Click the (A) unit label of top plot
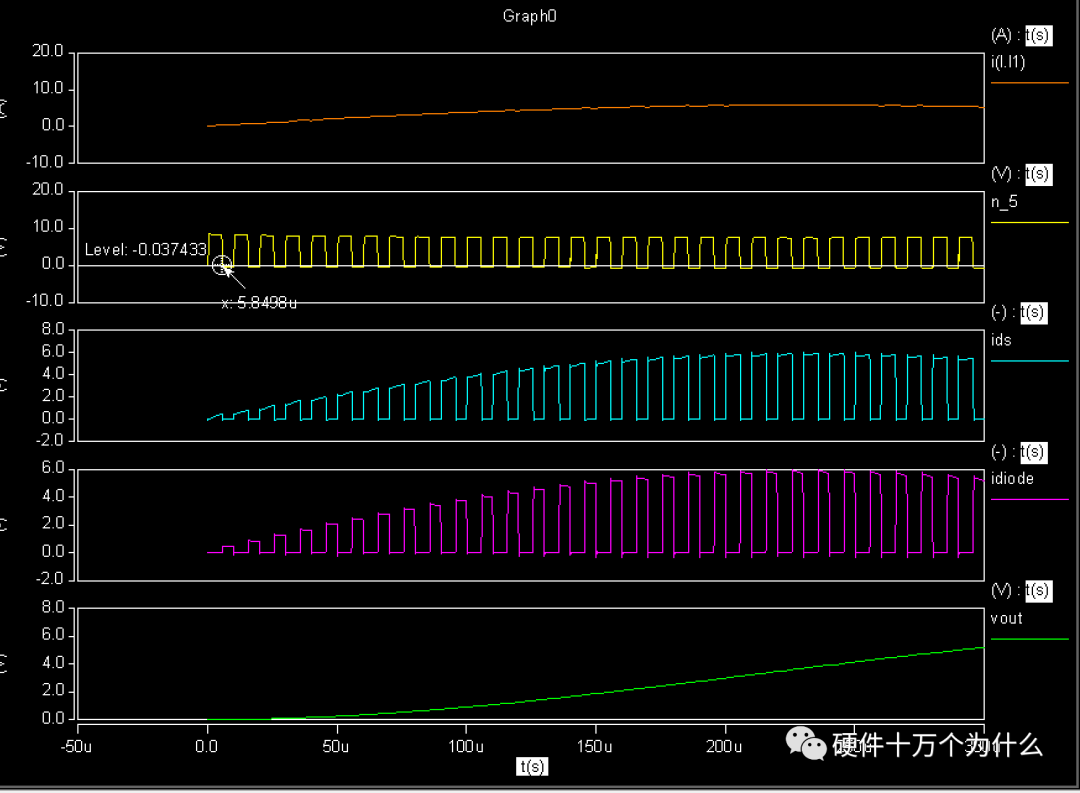The height and width of the screenshot is (793, 1080). pos(1001,35)
